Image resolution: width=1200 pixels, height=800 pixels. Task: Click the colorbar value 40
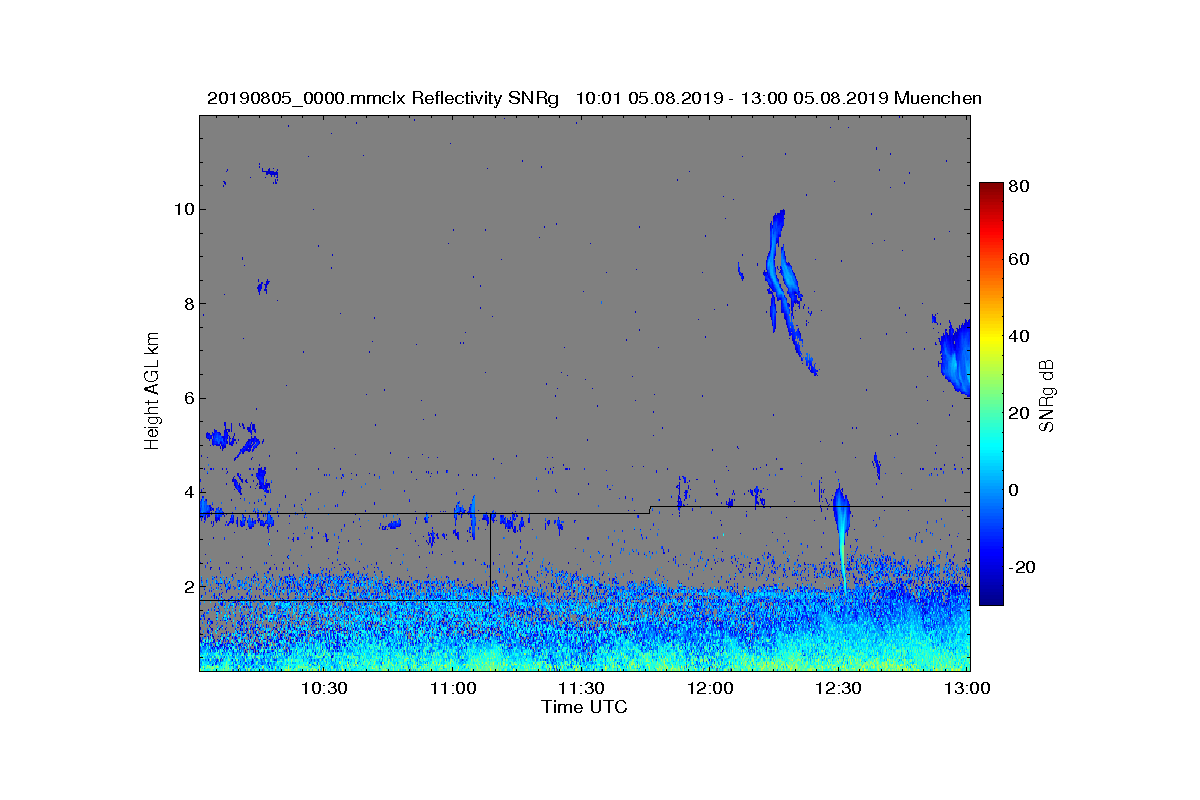coord(1020,336)
